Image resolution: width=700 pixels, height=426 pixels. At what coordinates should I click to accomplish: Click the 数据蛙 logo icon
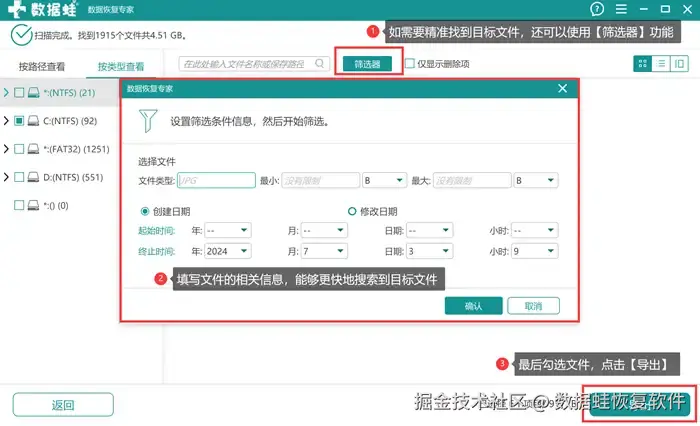17,9
